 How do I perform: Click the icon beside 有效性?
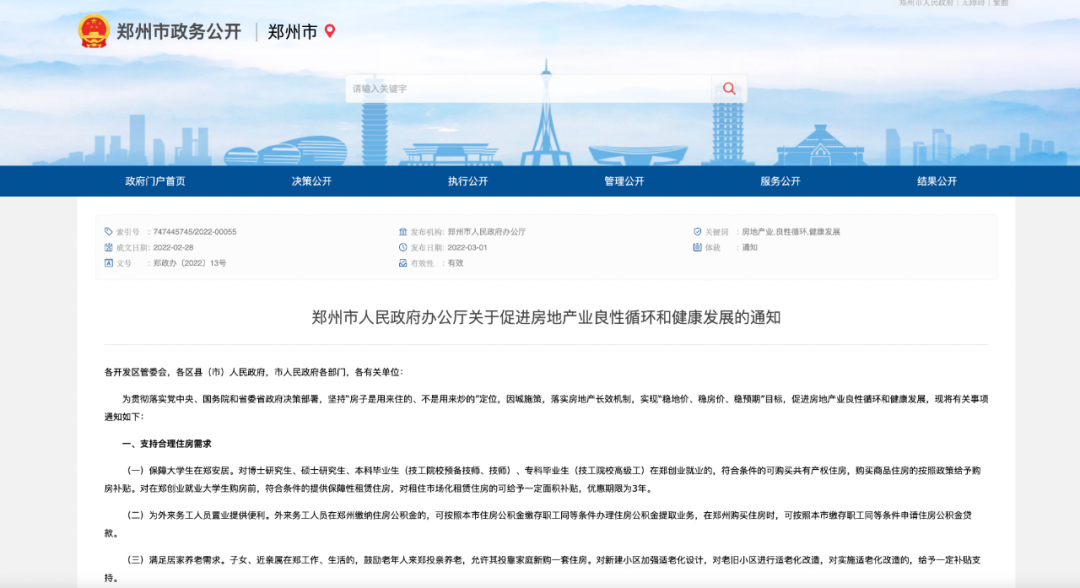403,263
